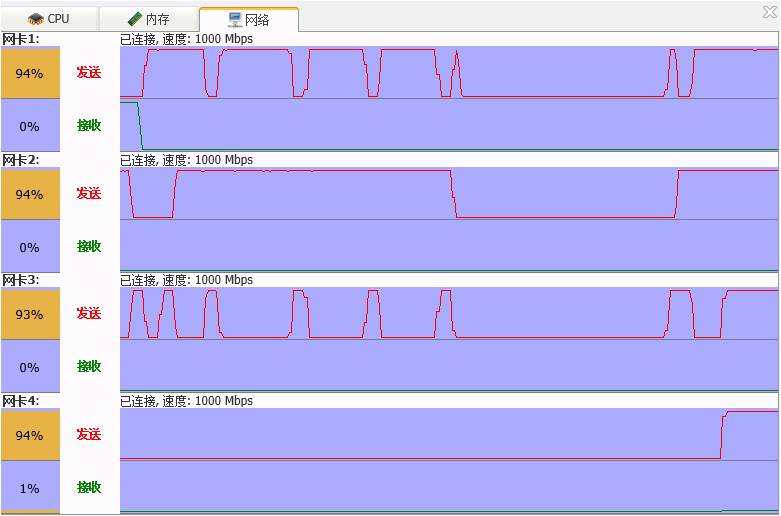
Task: Click 网卡3 receive usage 0% box
Action: pos(30,367)
